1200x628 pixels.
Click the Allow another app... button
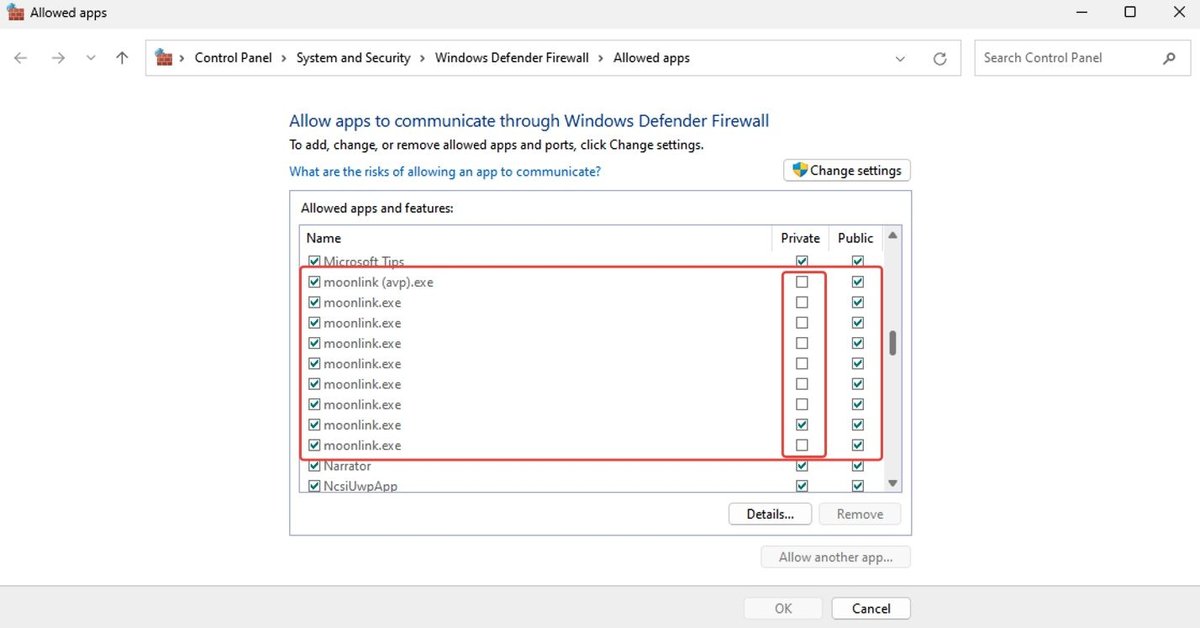click(836, 557)
